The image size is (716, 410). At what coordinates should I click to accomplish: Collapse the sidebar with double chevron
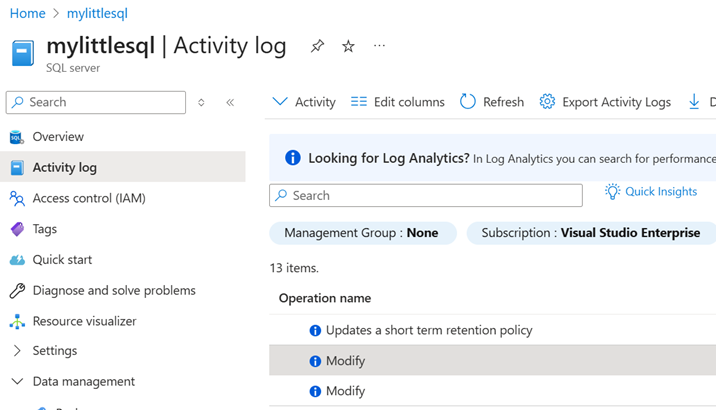coord(230,102)
